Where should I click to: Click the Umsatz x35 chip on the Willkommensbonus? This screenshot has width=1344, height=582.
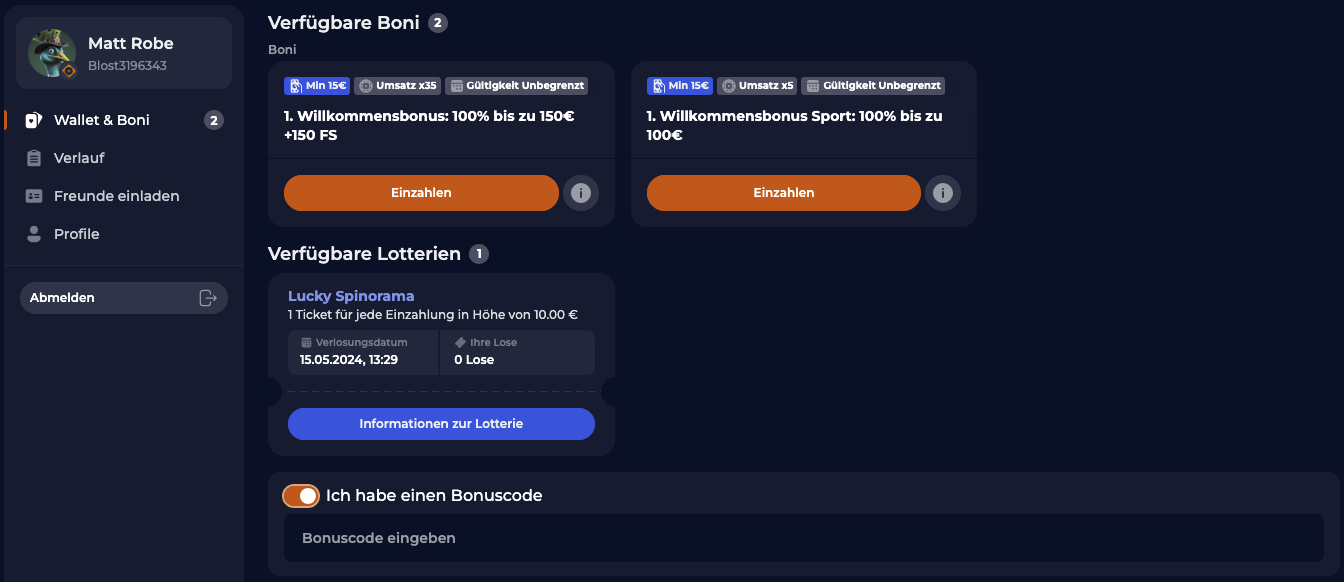pyautogui.click(x=397, y=85)
